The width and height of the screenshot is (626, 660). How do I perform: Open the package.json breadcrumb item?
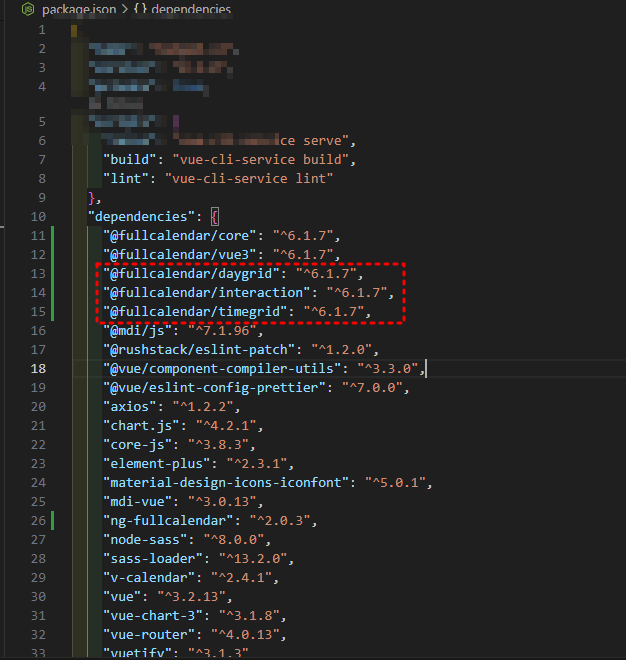(x=79, y=9)
